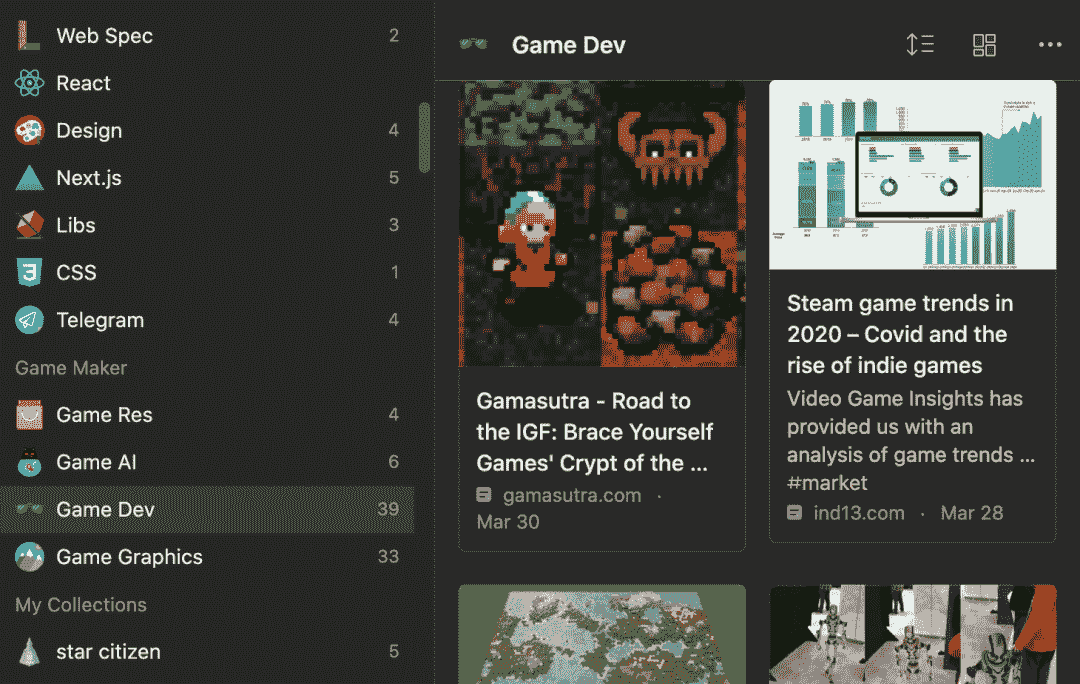The width and height of the screenshot is (1080, 684).
Task: Click the React atom icon in sidebar
Action: 30,83
